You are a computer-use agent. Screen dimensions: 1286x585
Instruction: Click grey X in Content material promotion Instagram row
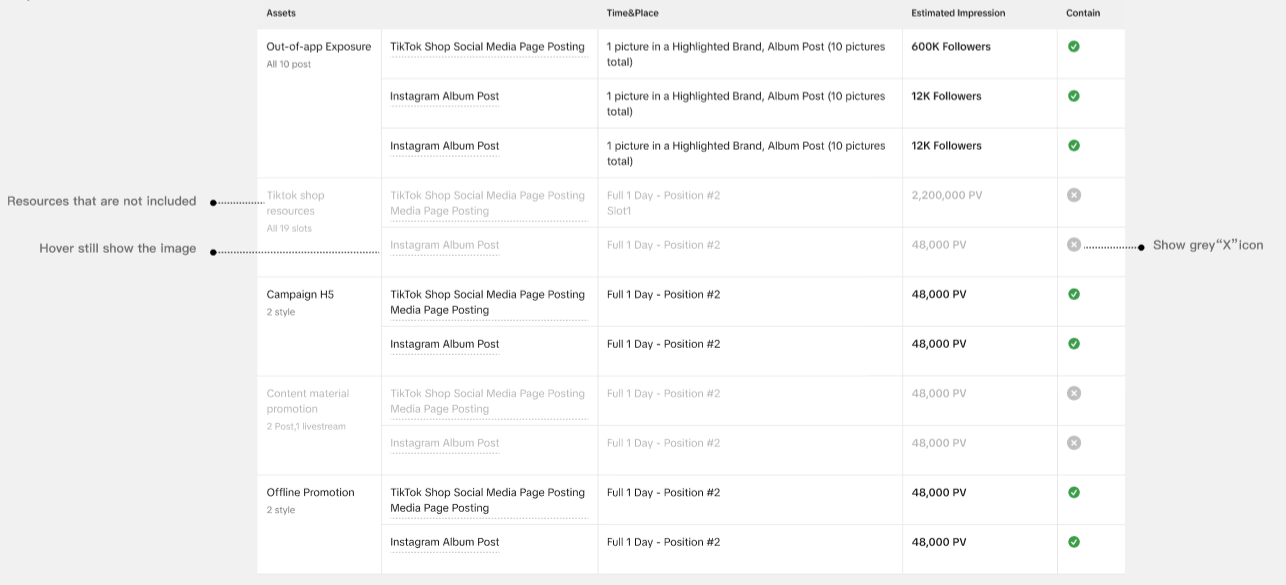(1073, 443)
